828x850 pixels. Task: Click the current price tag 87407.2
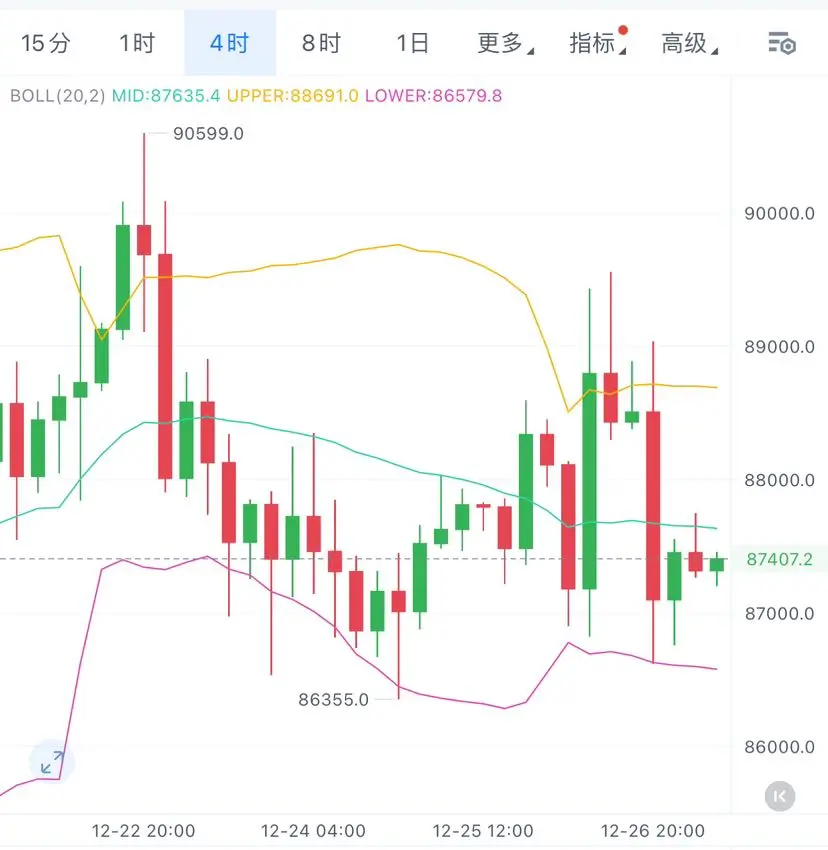tap(779, 559)
